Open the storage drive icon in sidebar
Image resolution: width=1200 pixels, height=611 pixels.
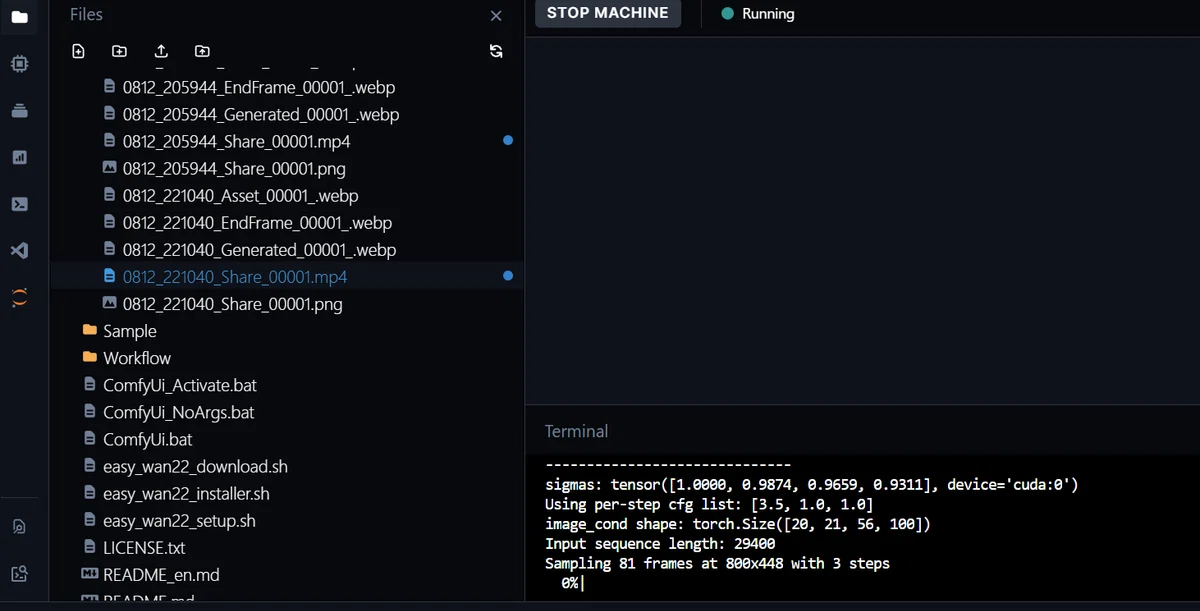tap(19, 110)
